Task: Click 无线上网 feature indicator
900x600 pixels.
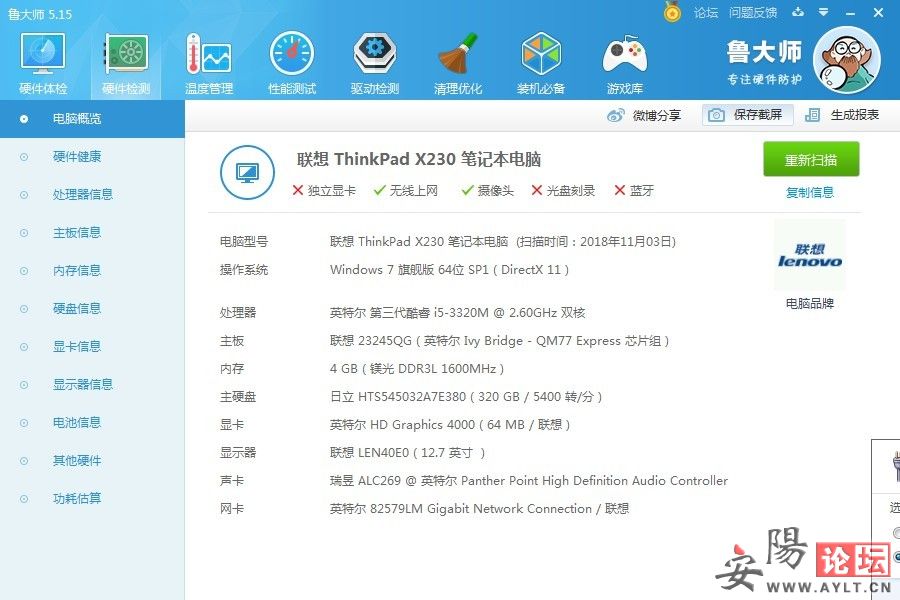Action: point(406,191)
